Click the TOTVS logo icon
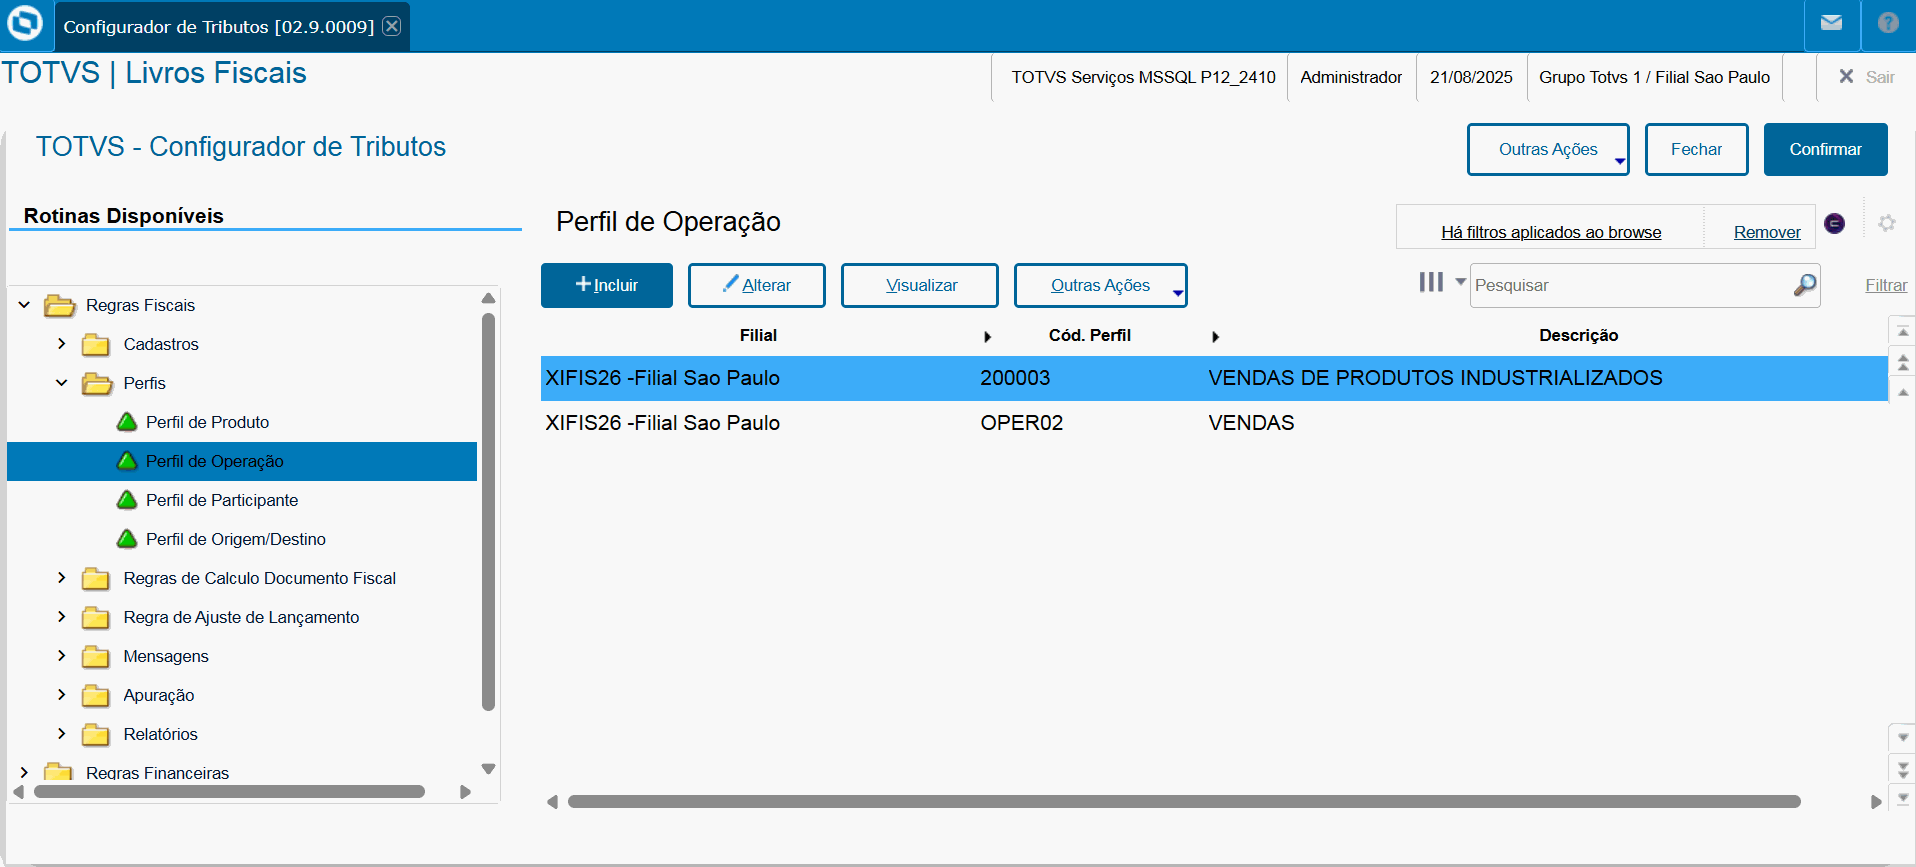 coord(25,22)
